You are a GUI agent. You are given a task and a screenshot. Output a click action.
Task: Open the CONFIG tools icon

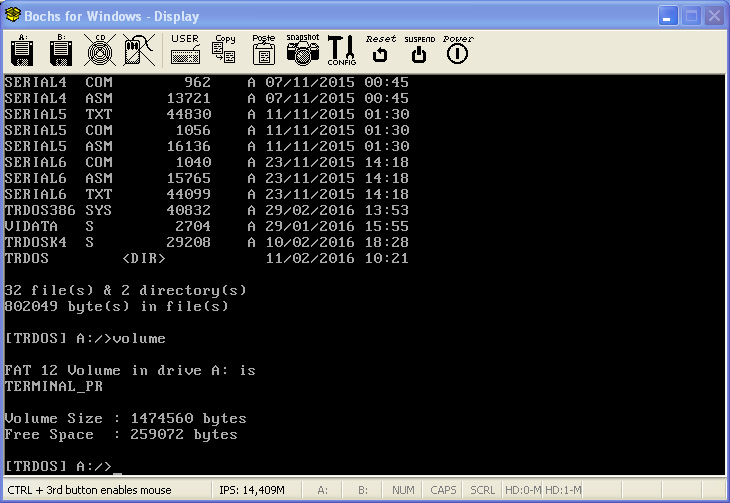tap(341, 50)
